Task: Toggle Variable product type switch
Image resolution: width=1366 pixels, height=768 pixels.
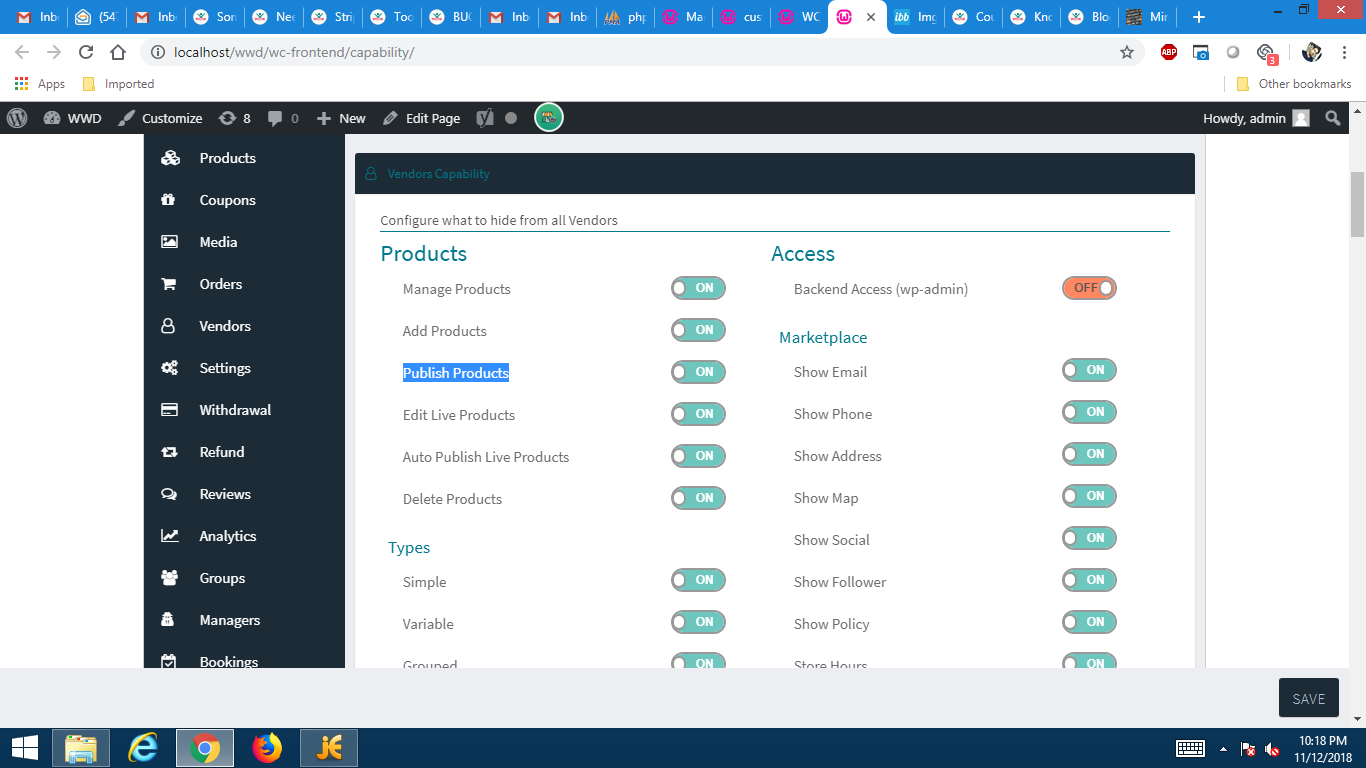Action: [x=698, y=622]
